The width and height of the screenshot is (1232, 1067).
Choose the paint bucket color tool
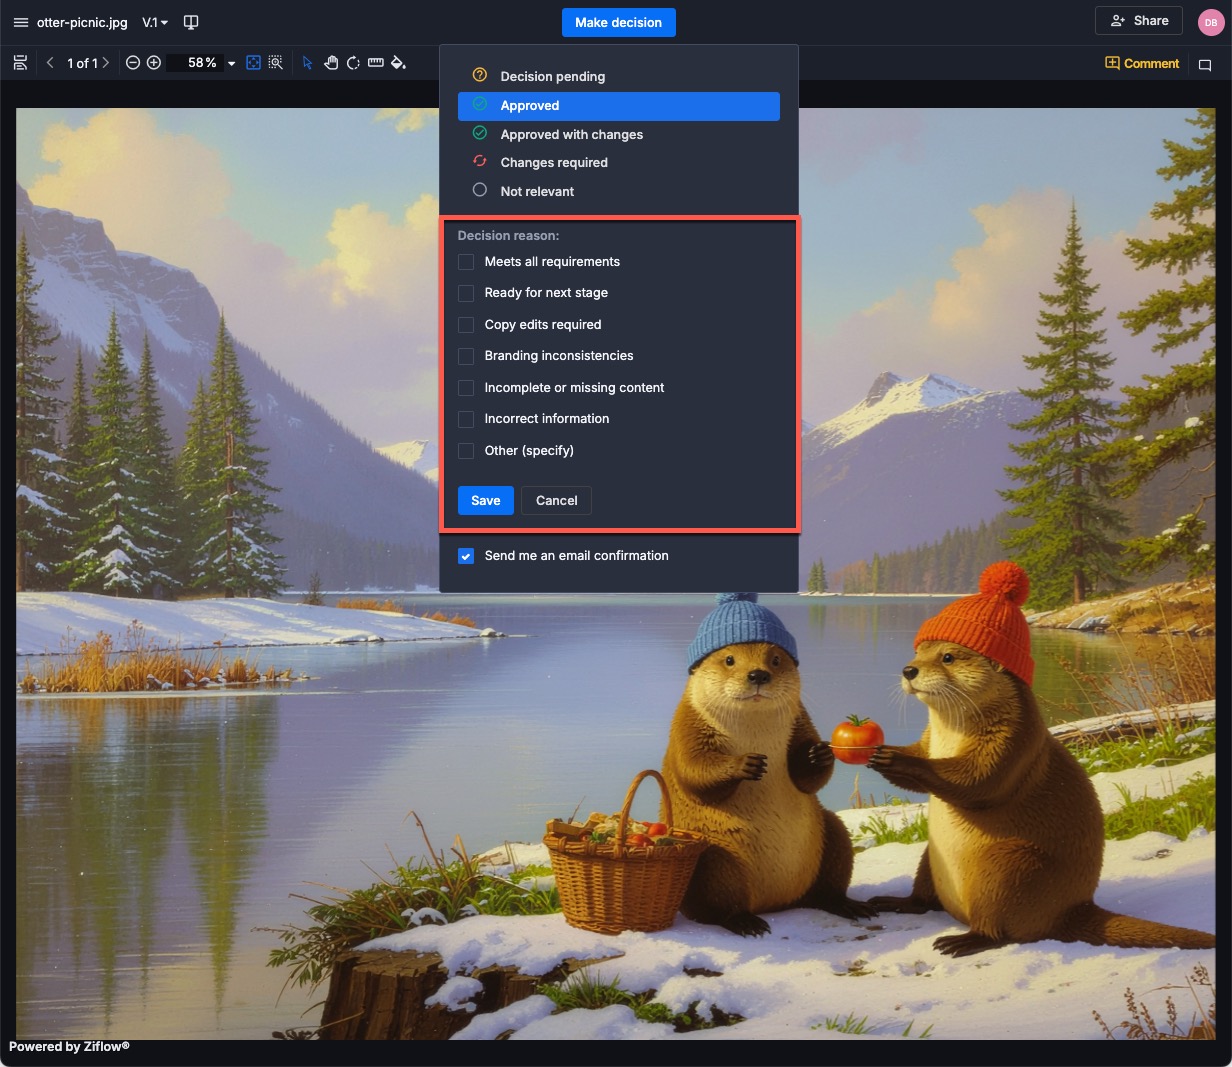click(398, 63)
